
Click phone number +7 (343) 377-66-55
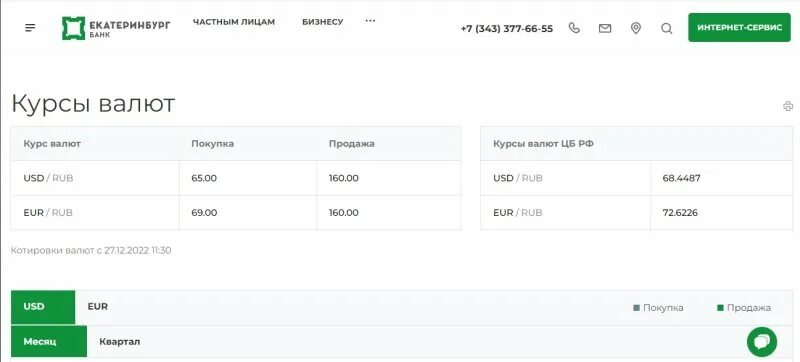507,29
